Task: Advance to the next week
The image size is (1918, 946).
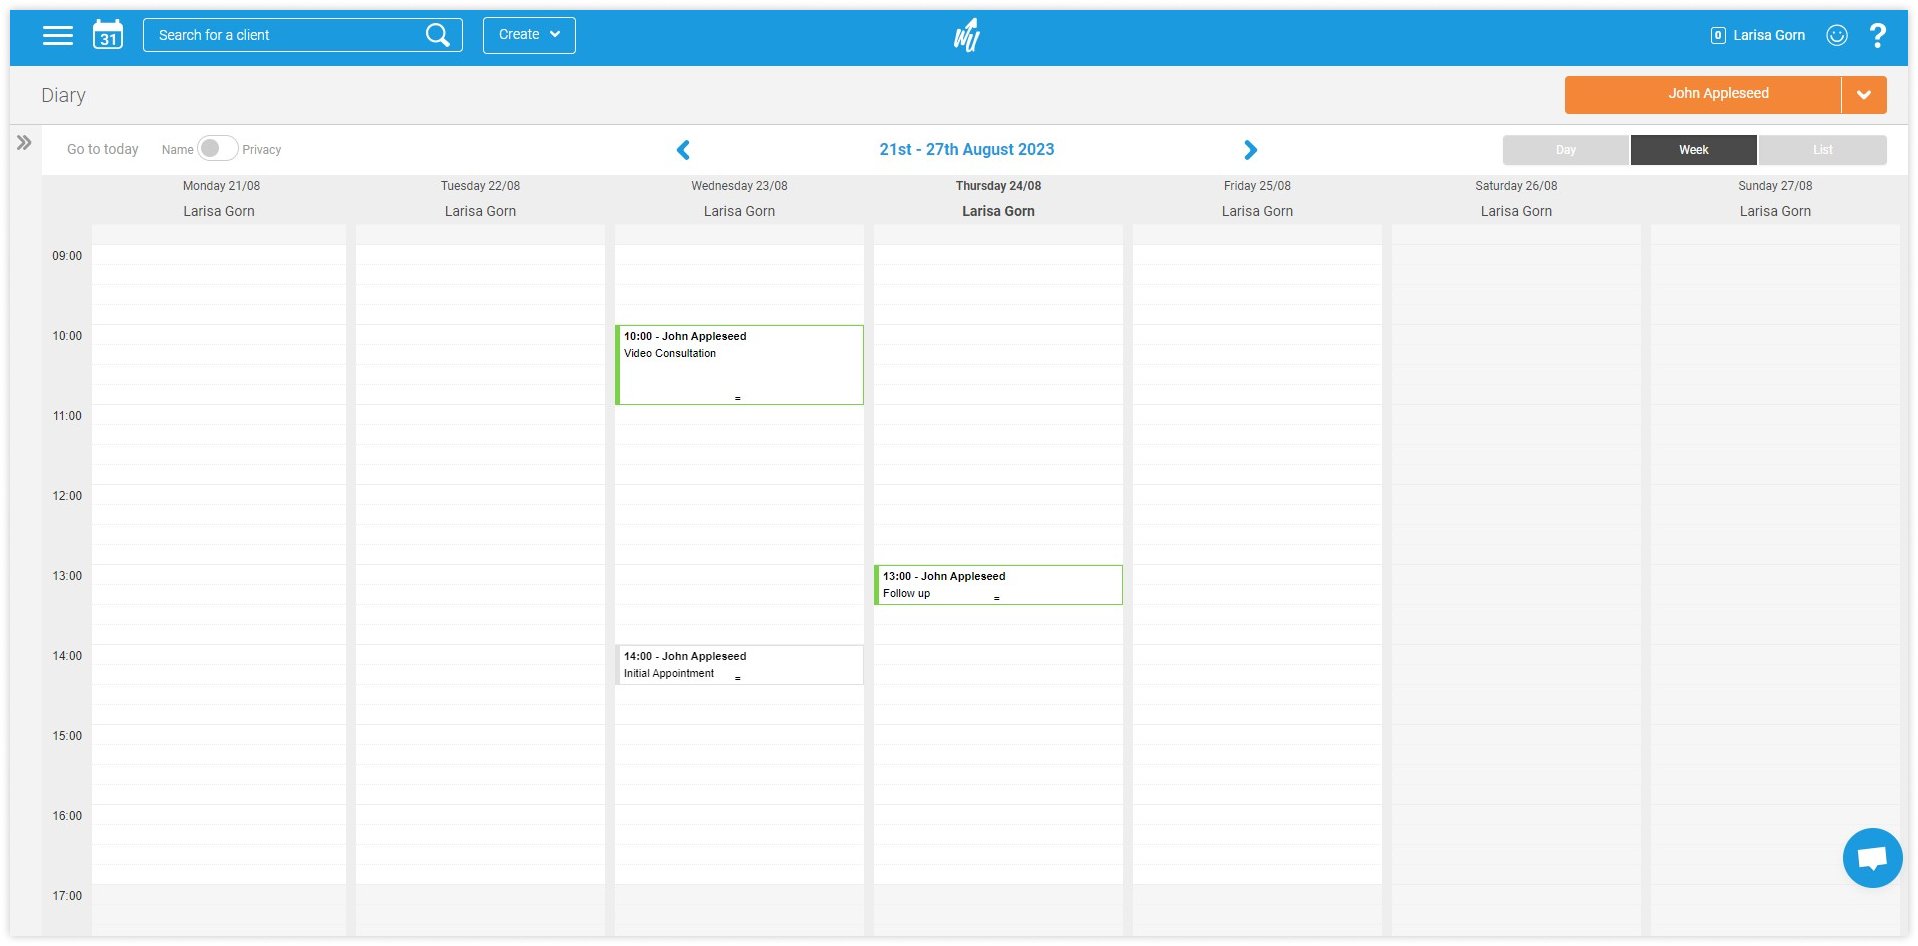Action: point(1250,150)
